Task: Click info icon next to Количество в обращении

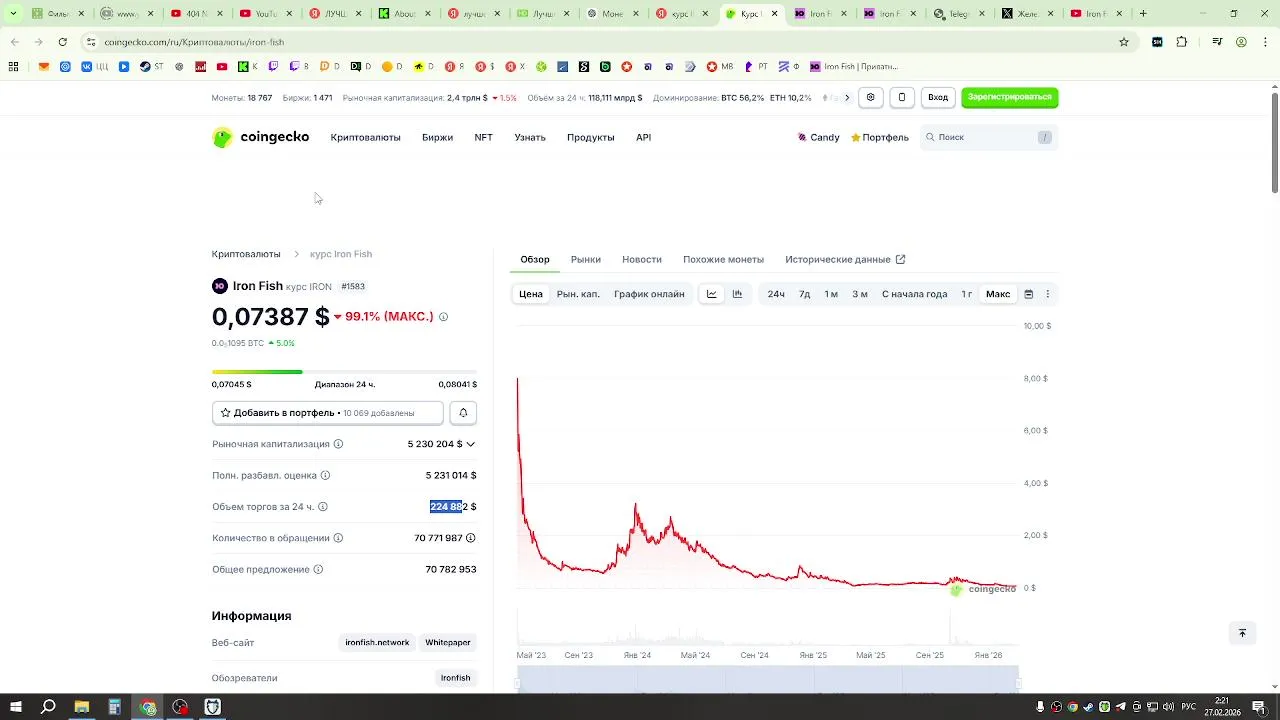Action: click(x=338, y=538)
